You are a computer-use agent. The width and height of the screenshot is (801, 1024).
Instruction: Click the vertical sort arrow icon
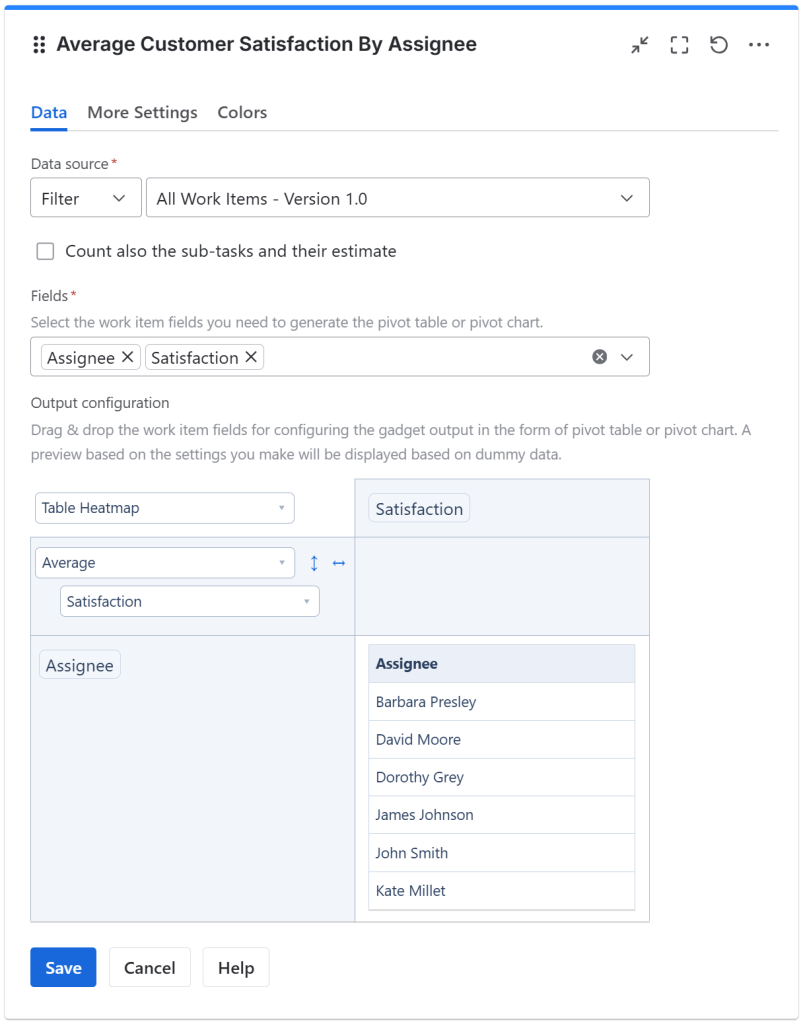click(x=314, y=563)
